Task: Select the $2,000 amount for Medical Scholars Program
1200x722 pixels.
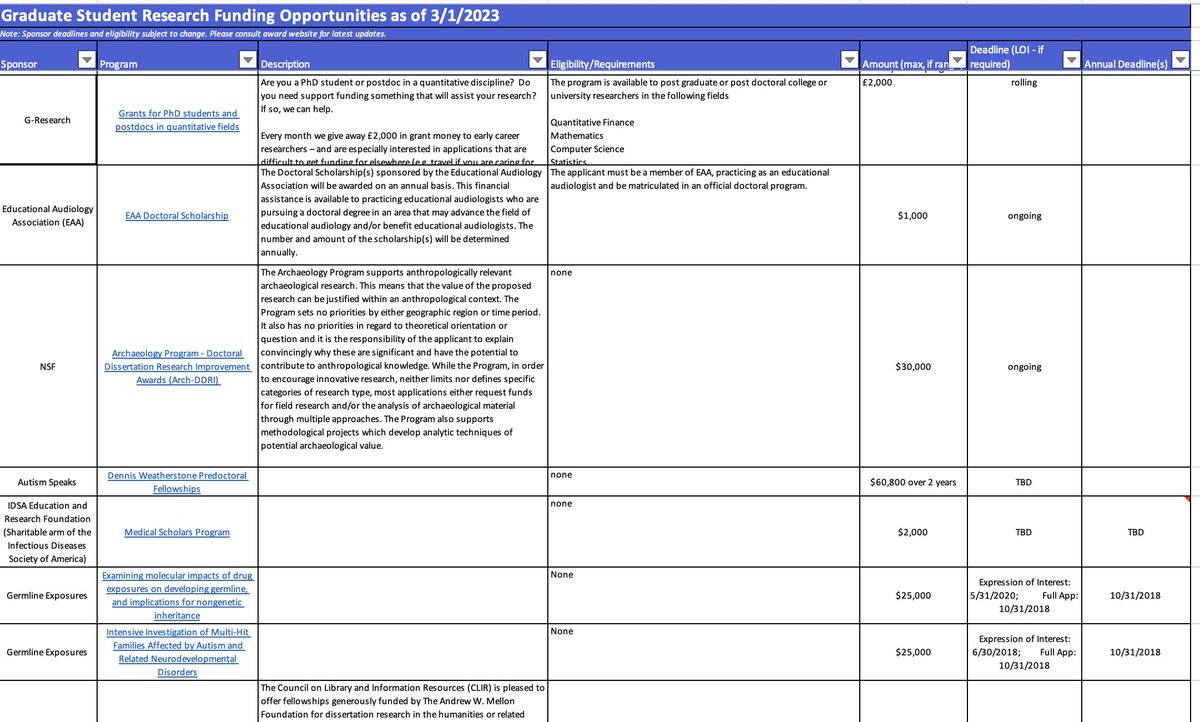Action: (913, 532)
